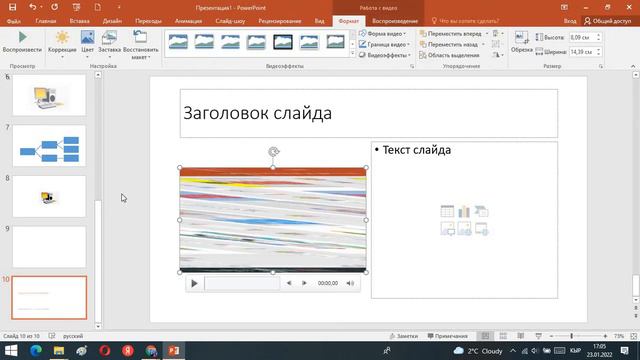Insert chart icon in content placeholder
The image size is (640, 360).
pos(464,211)
